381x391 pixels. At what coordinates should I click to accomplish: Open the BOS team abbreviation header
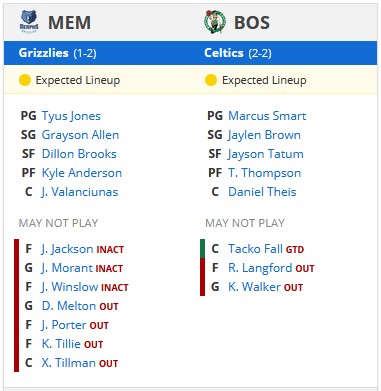252,23
